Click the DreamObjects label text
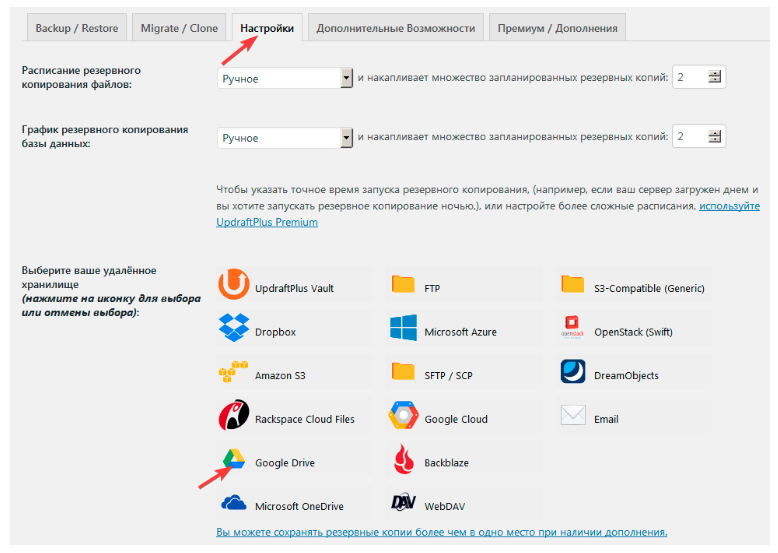Image resolution: width=778 pixels, height=553 pixels. (626, 375)
